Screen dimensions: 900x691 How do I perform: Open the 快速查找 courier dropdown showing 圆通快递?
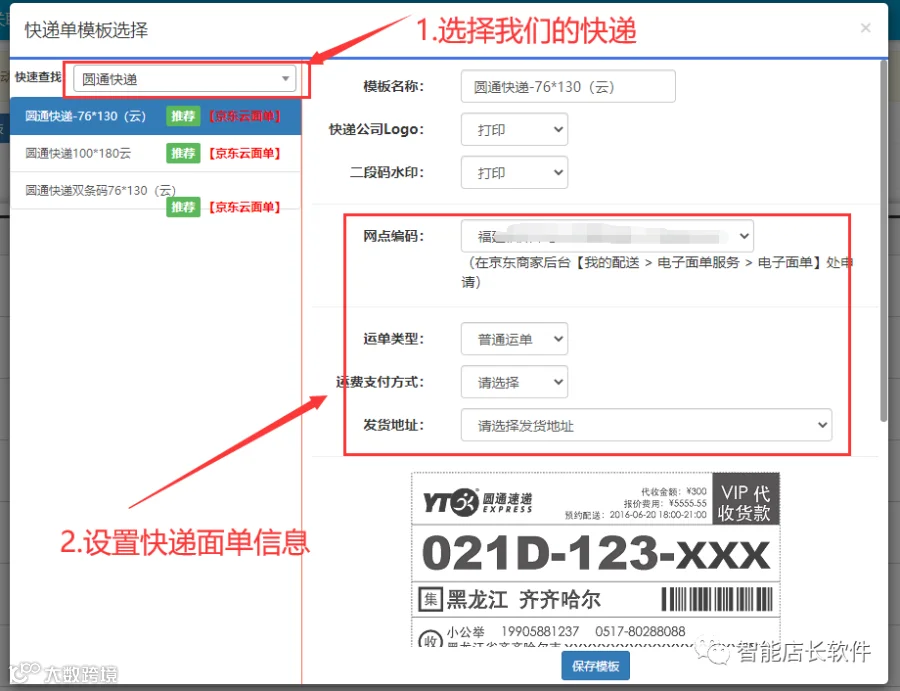[x=184, y=79]
